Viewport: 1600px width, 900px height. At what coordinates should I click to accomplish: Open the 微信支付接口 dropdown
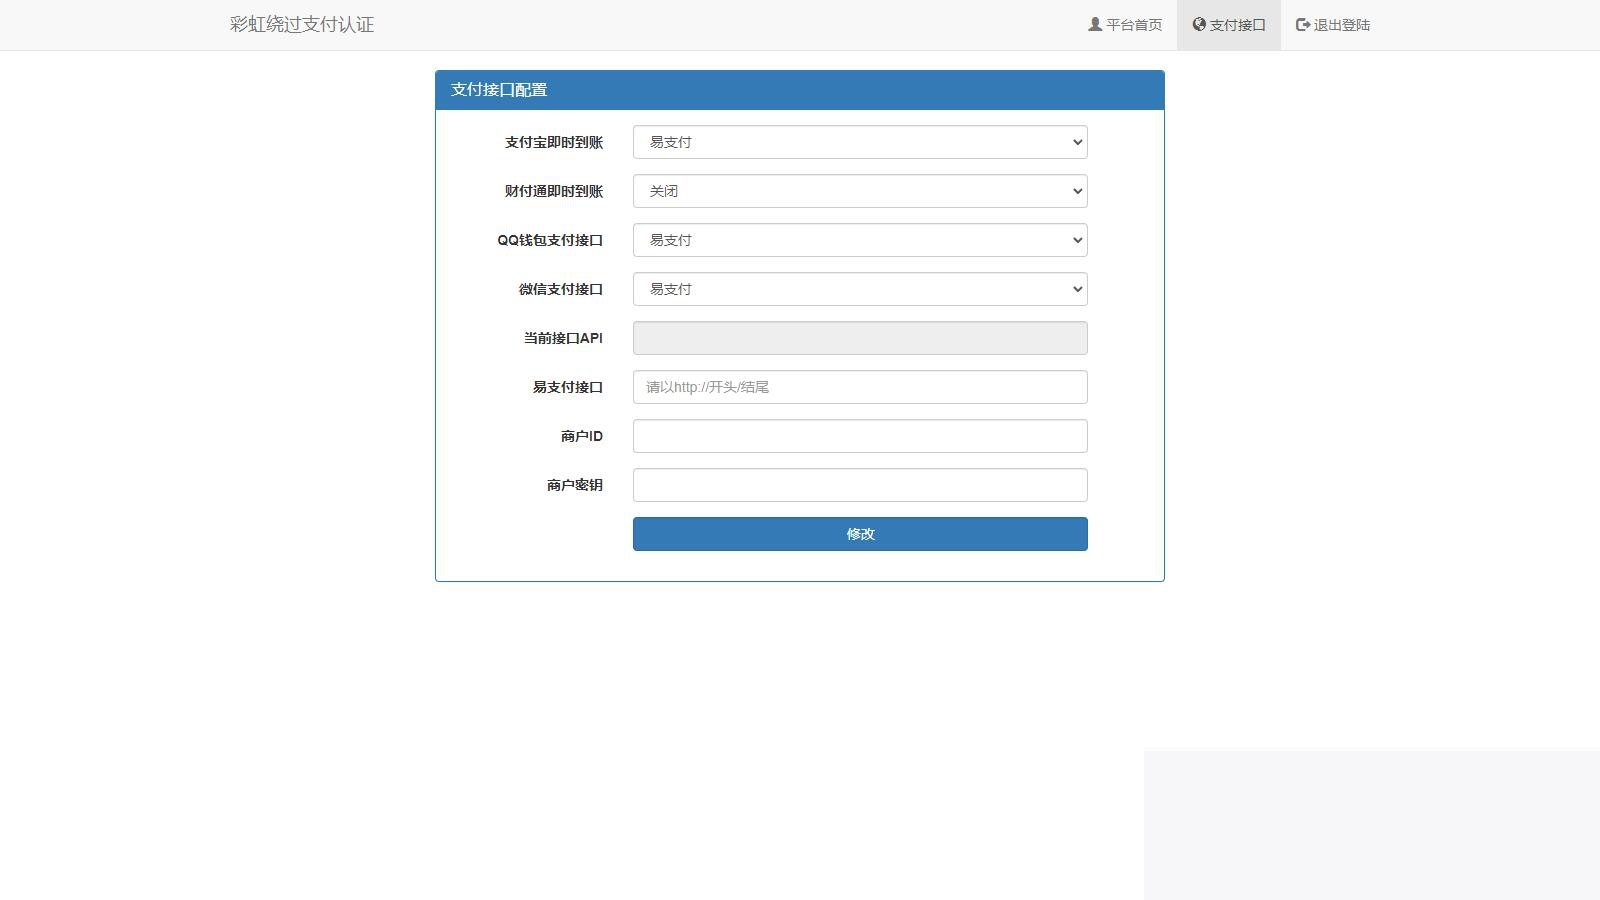pos(859,288)
